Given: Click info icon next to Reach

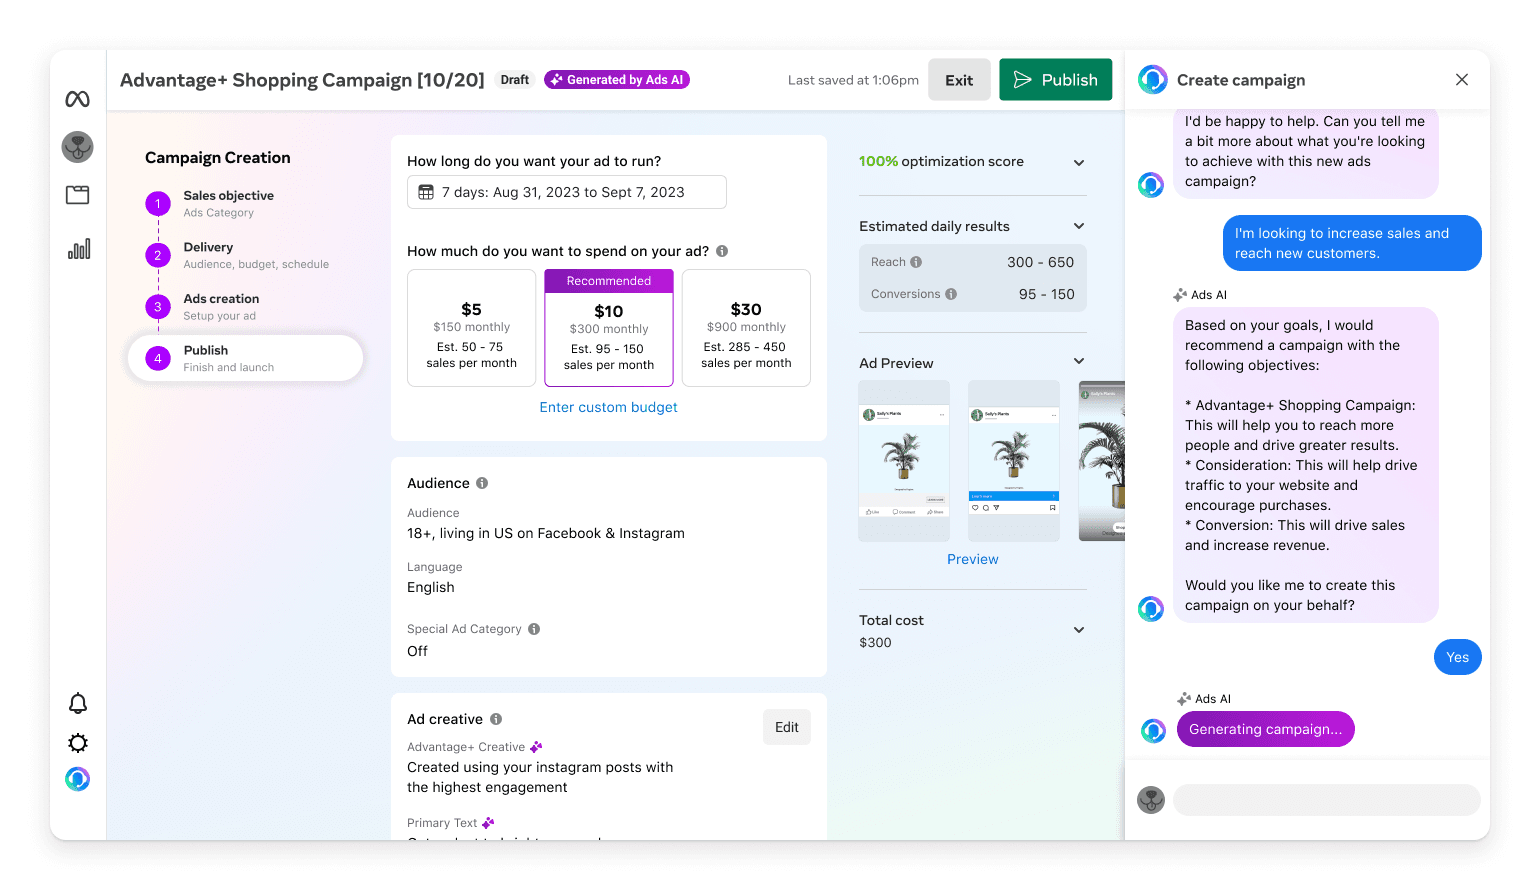Looking at the screenshot, I should (x=916, y=262).
